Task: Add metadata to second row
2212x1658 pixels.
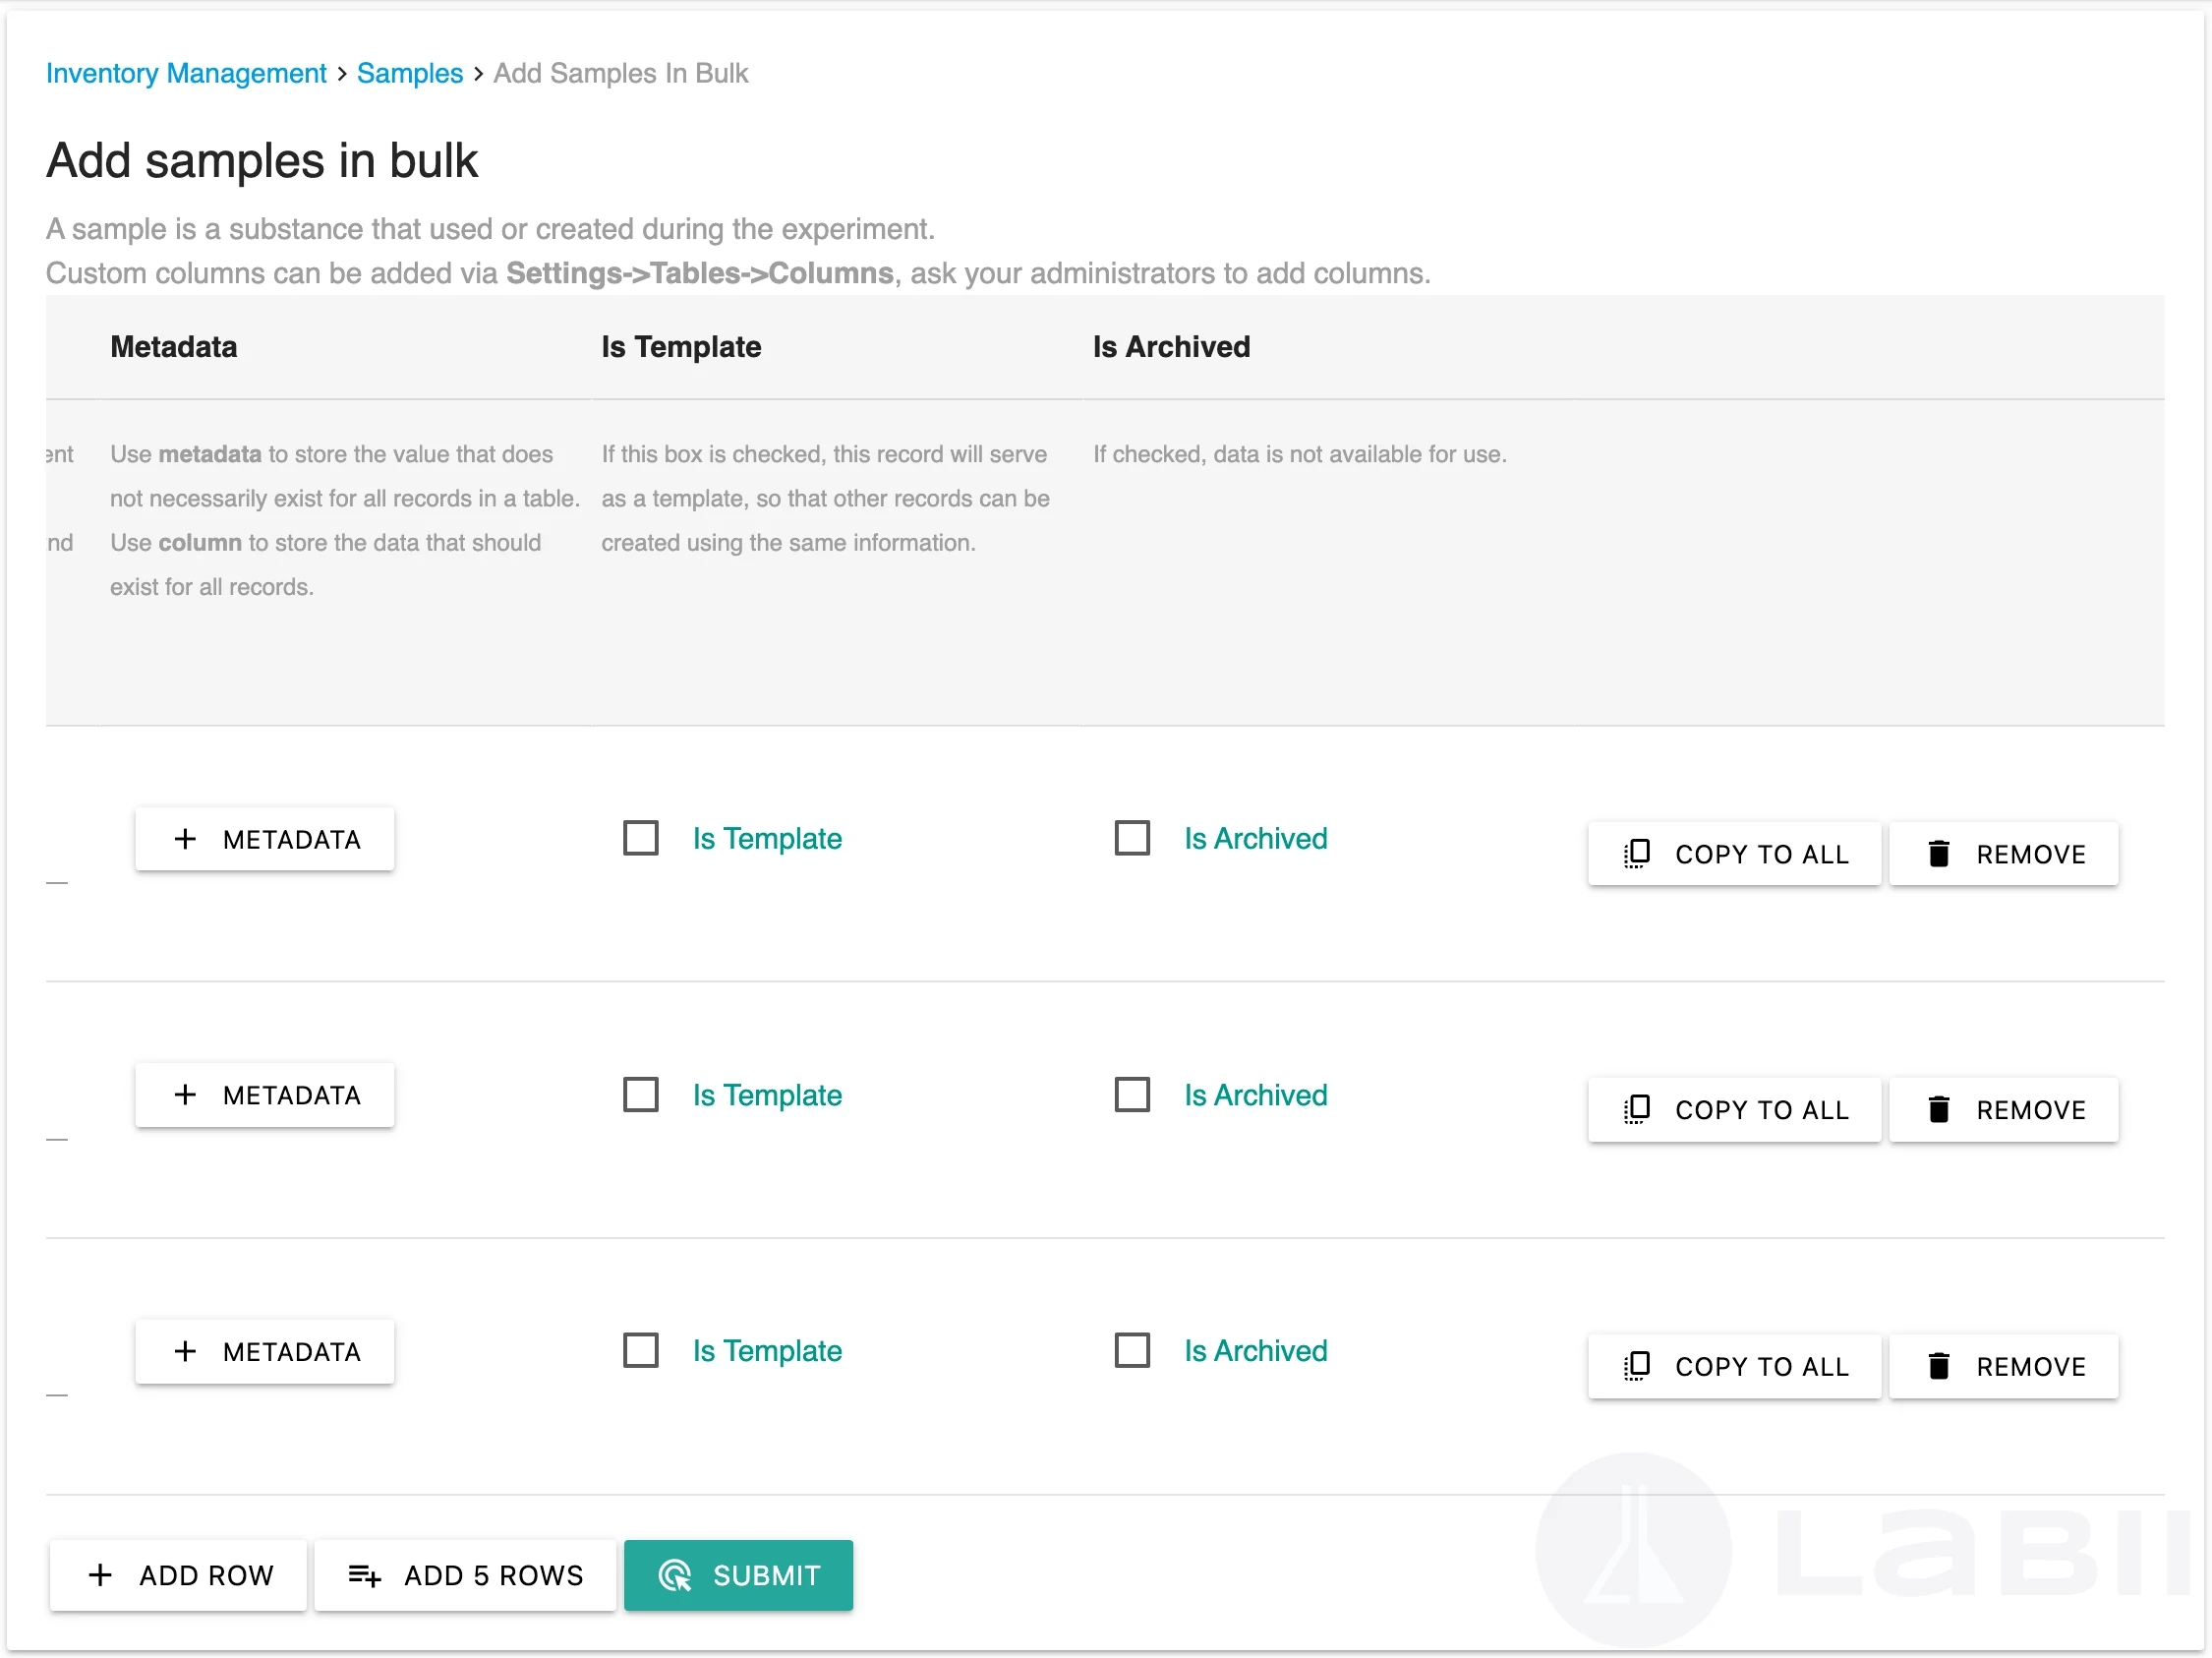Action: click(x=265, y=1095)
